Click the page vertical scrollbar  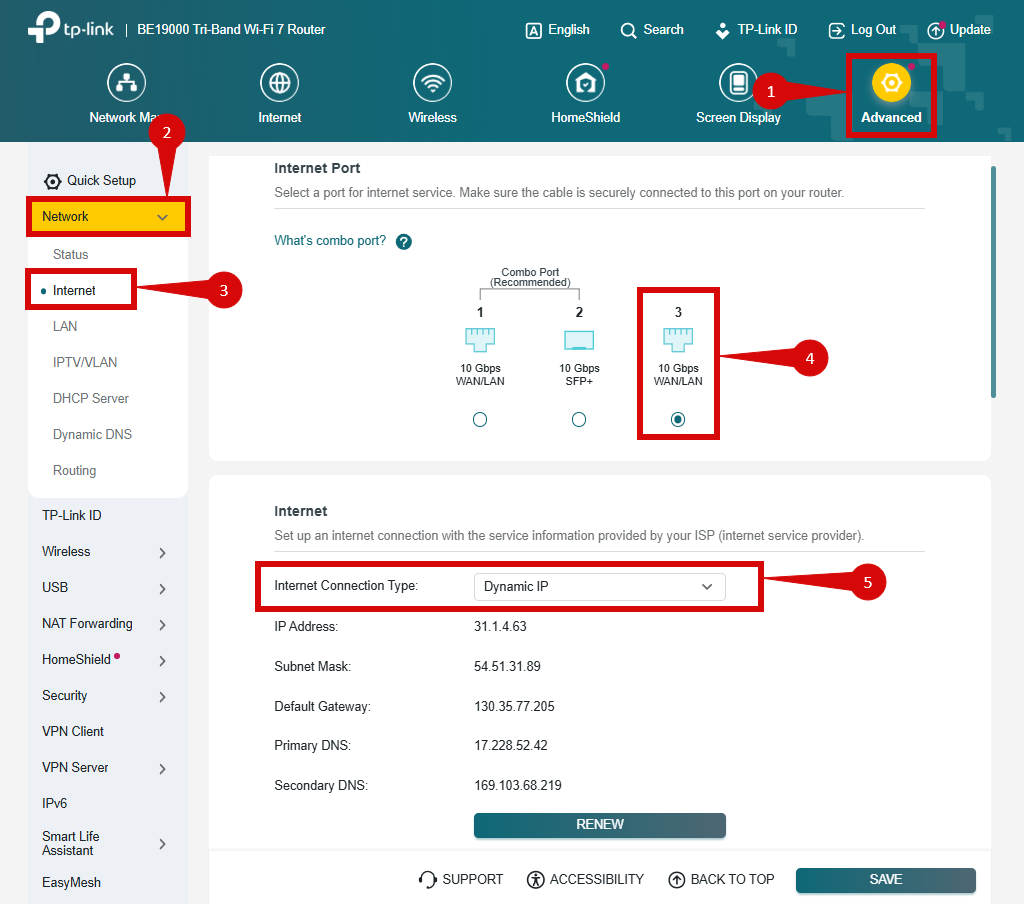click(993, 282)
